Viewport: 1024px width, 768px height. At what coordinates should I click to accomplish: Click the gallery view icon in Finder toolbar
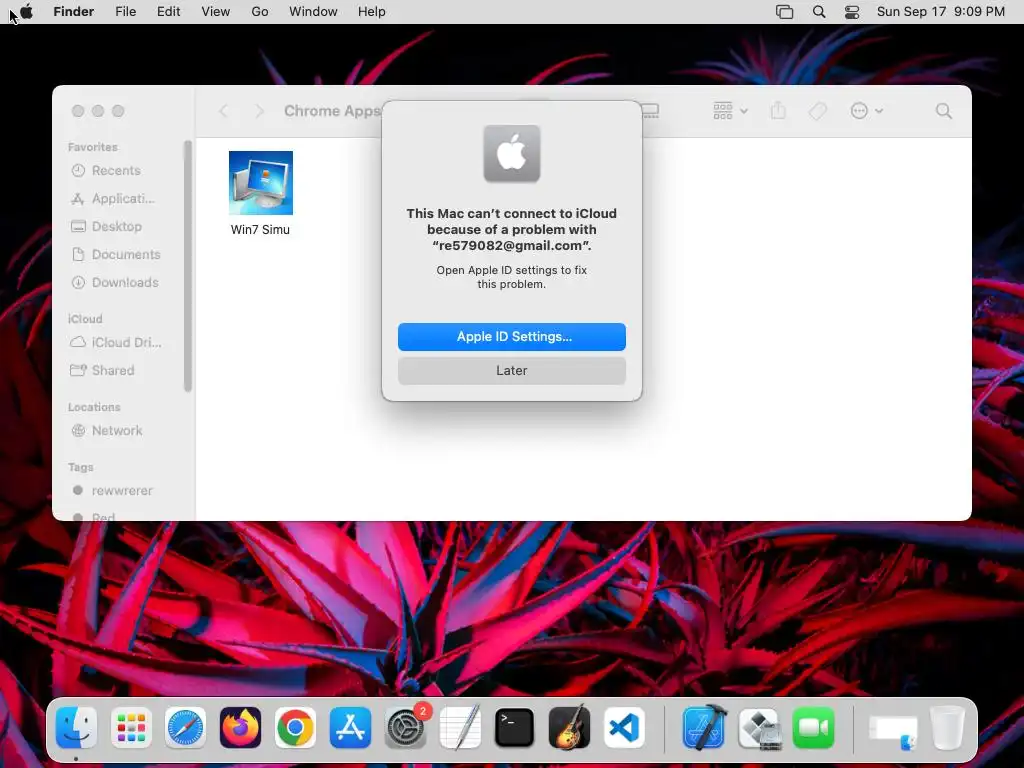pos(650,111)
